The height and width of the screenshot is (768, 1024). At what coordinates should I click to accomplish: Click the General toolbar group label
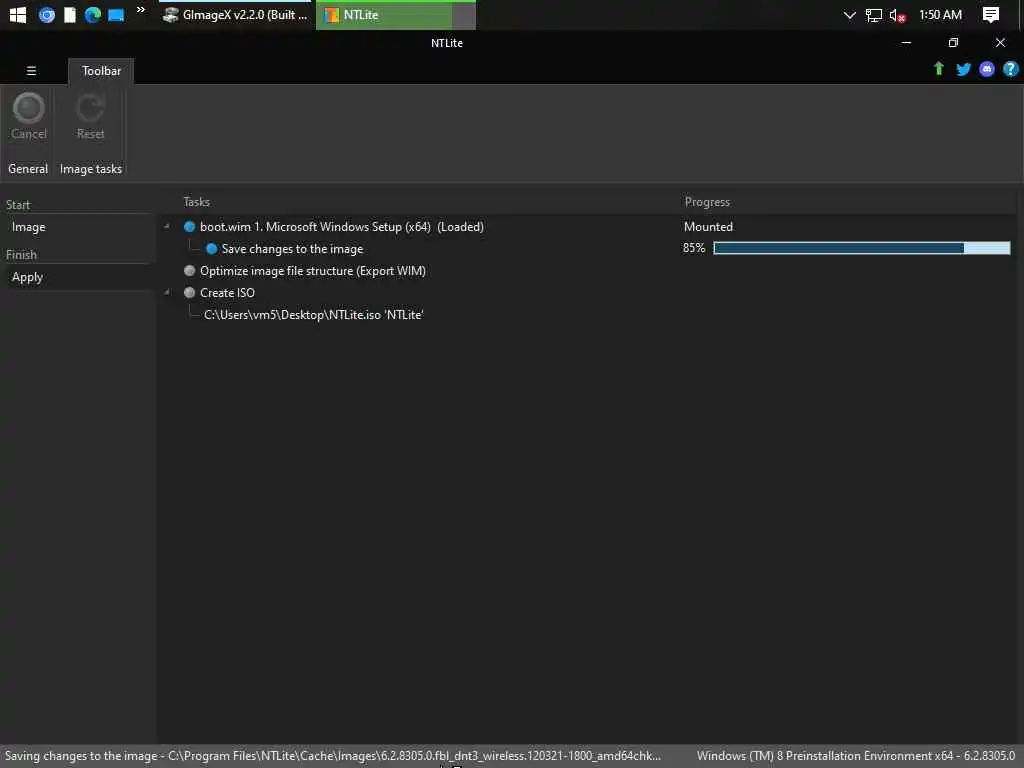pyautogui.click(x=28, y=168)
